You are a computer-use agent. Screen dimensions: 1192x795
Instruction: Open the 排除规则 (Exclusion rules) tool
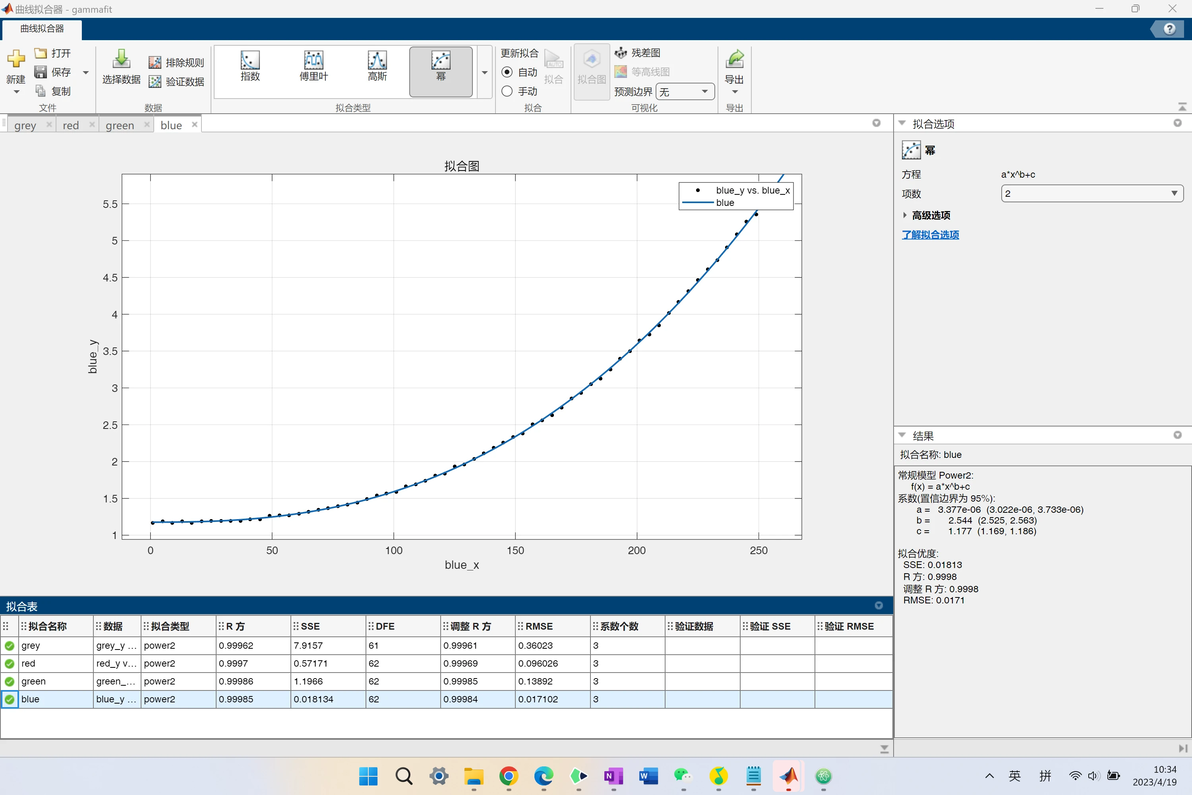coord(176,62)
